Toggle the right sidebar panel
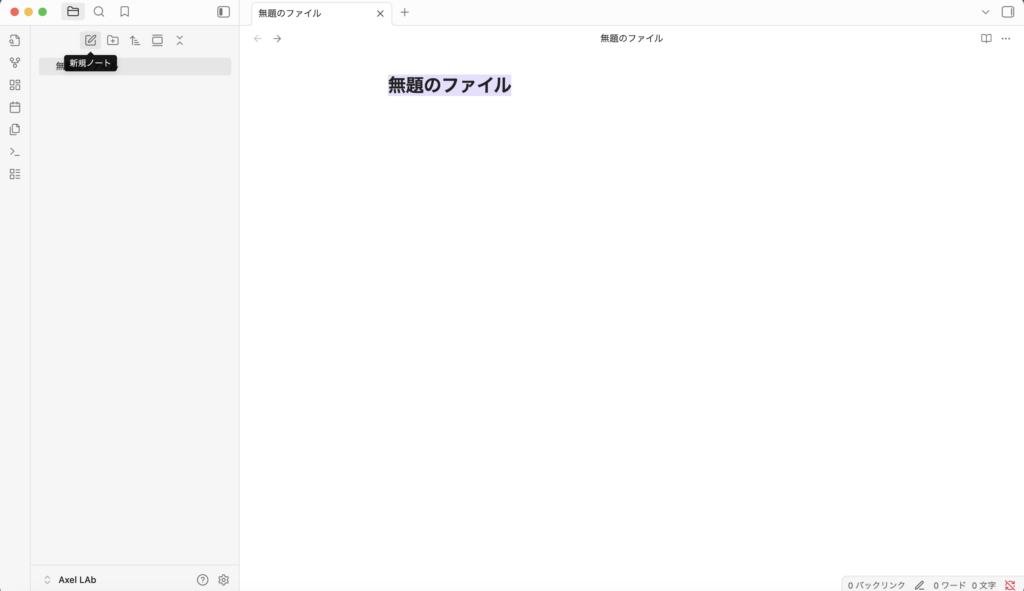This screenshot has height=591, width=1024. (x=1007, y=12)
